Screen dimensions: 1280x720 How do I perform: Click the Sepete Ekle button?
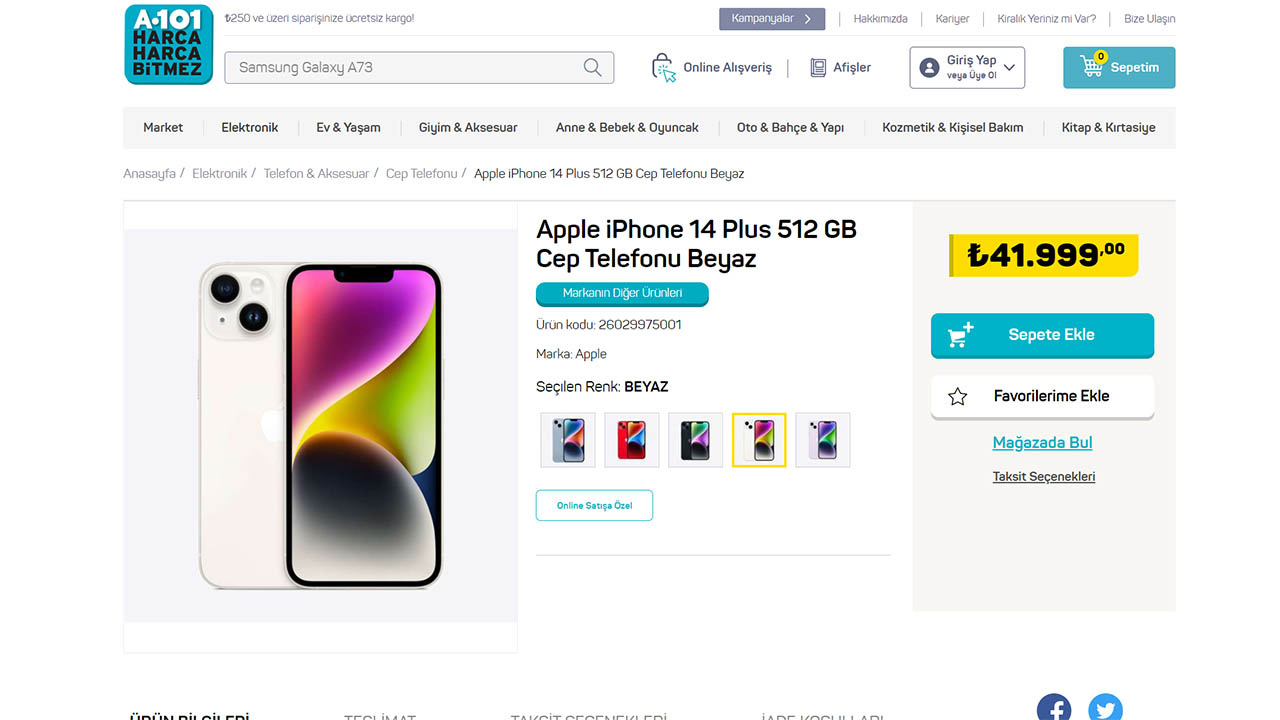(x=1042, y=335)
